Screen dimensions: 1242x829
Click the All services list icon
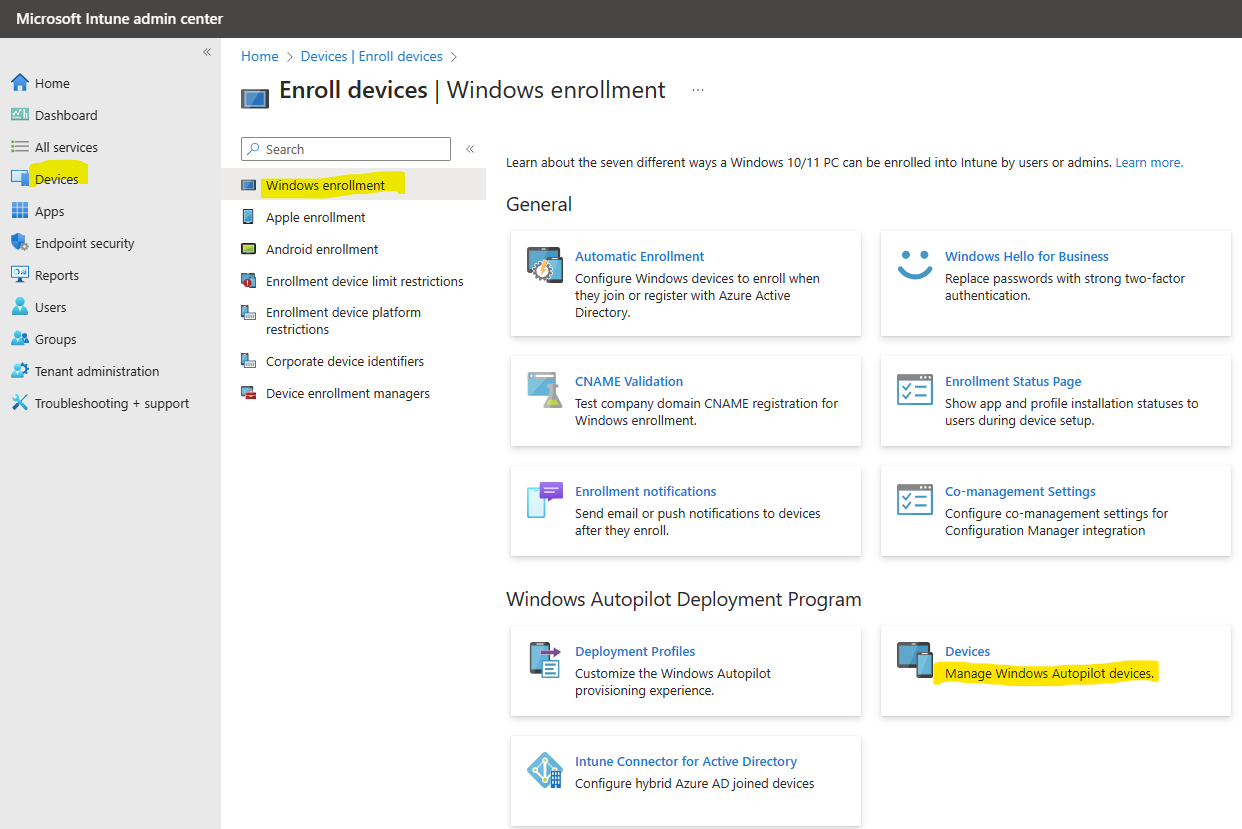click(x=20, y=147)
